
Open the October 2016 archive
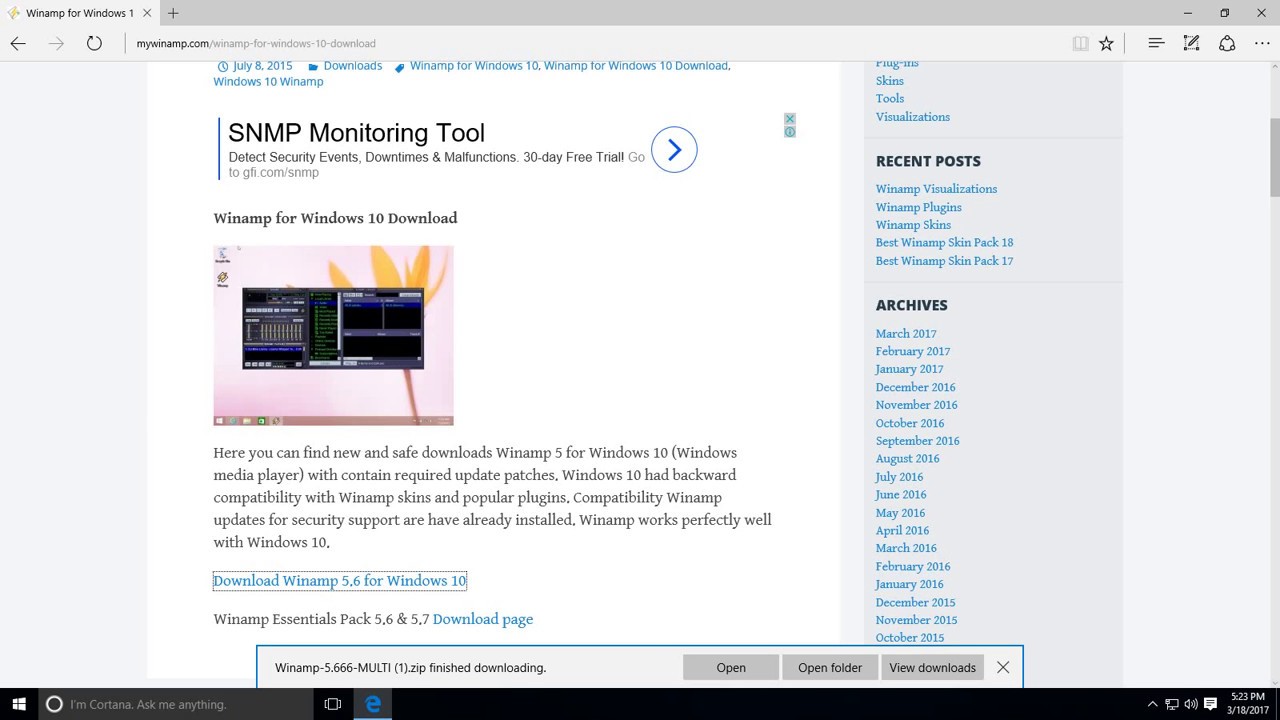910,423
